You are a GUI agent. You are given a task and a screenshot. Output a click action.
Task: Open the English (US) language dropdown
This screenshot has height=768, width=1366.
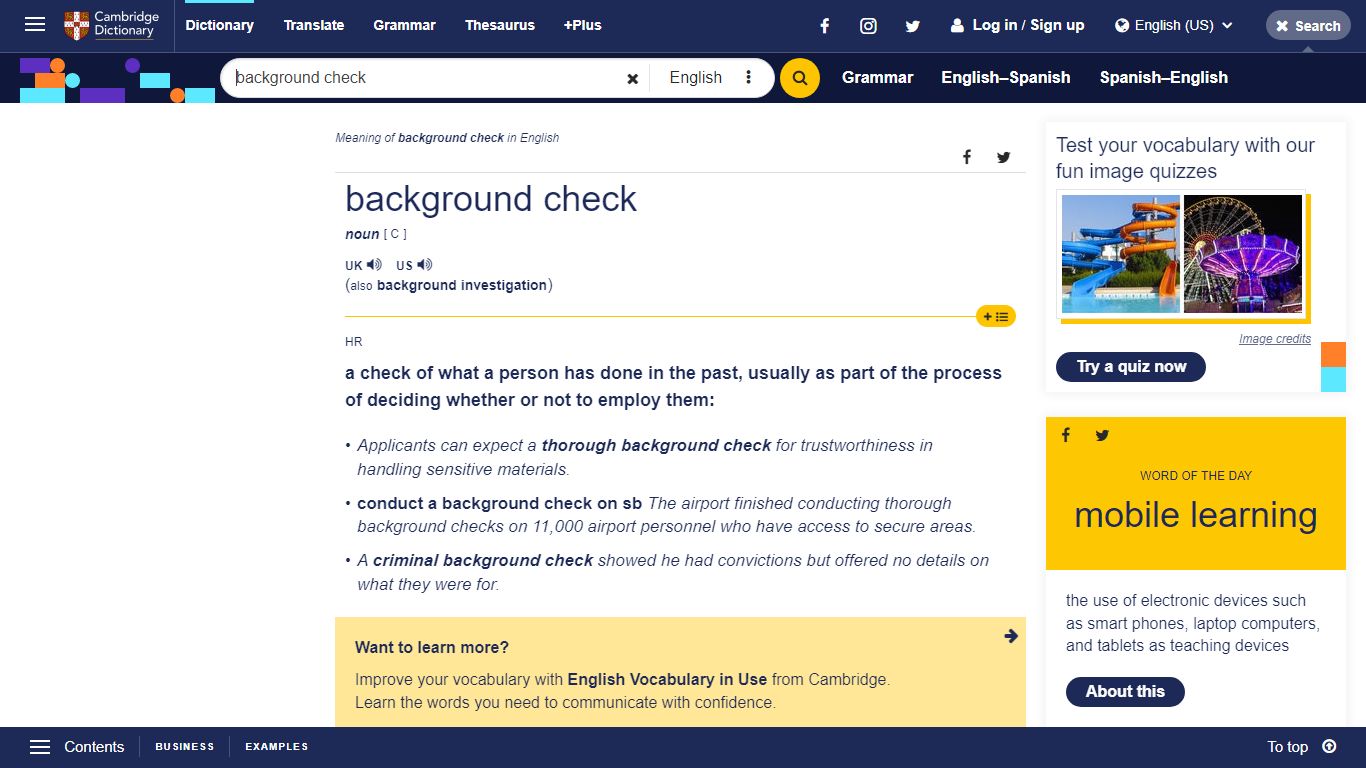coord(1174,26)
